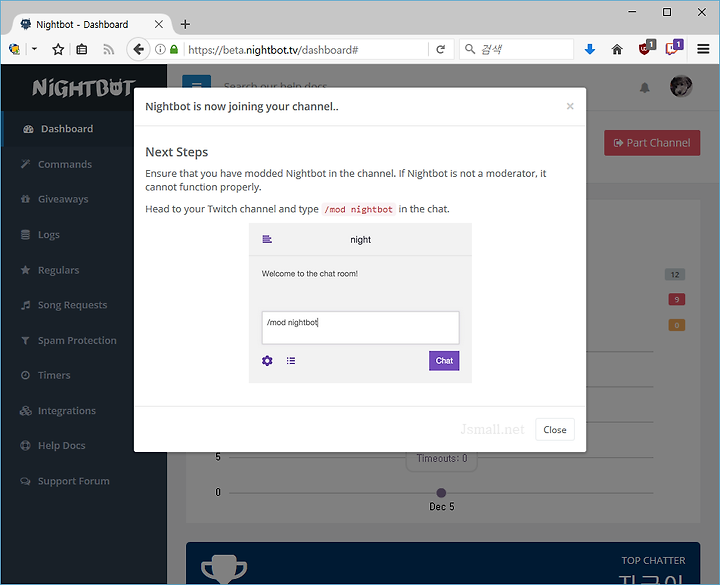
Task: Open dropdown arrow next to profile icon
Action: point(34,49)
